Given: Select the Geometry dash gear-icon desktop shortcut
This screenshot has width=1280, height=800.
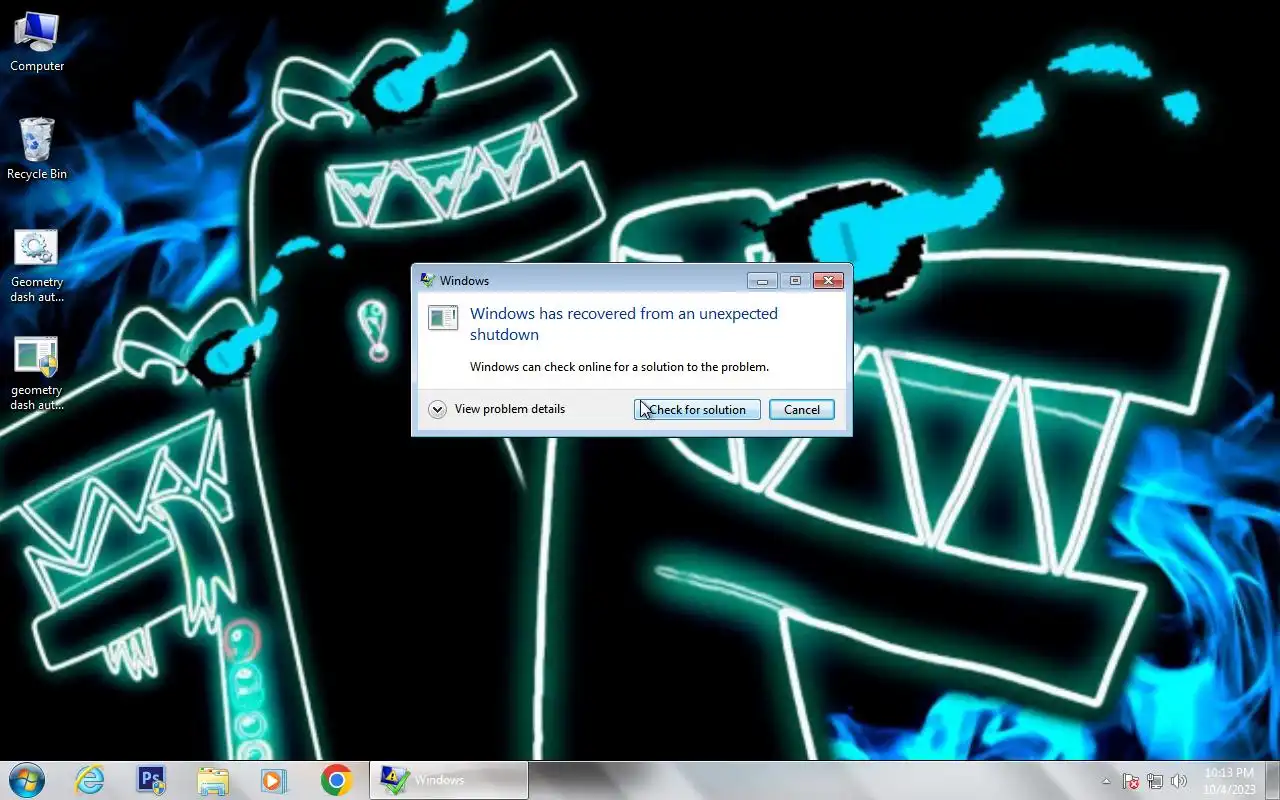Looking at the screenshot, I should pos(37,265).
